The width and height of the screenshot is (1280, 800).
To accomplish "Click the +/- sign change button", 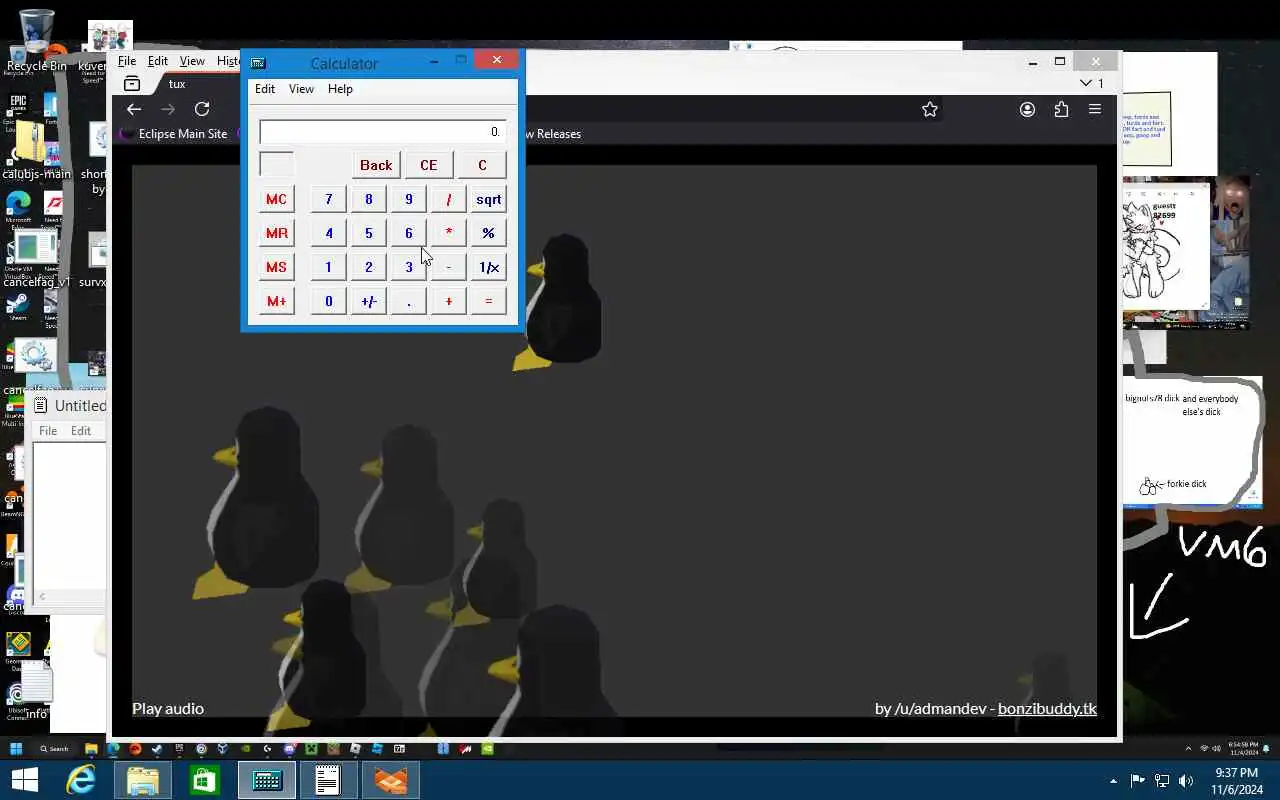I will 368,301.
